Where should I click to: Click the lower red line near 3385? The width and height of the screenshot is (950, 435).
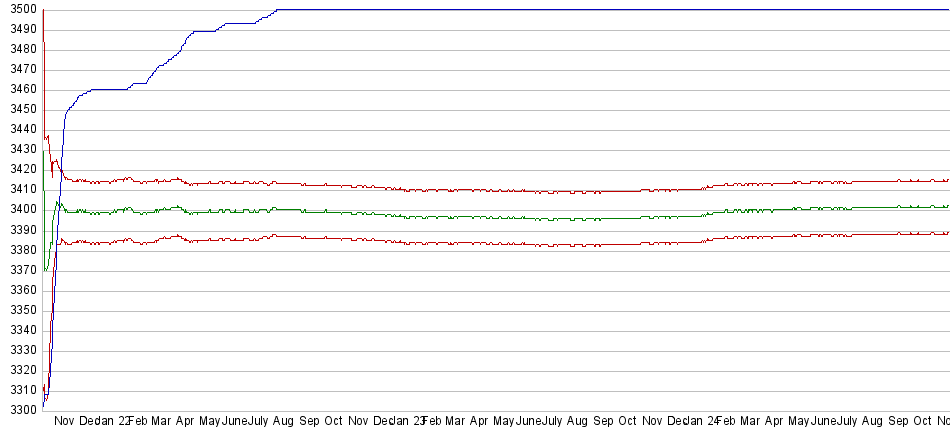tap(500, 243)
